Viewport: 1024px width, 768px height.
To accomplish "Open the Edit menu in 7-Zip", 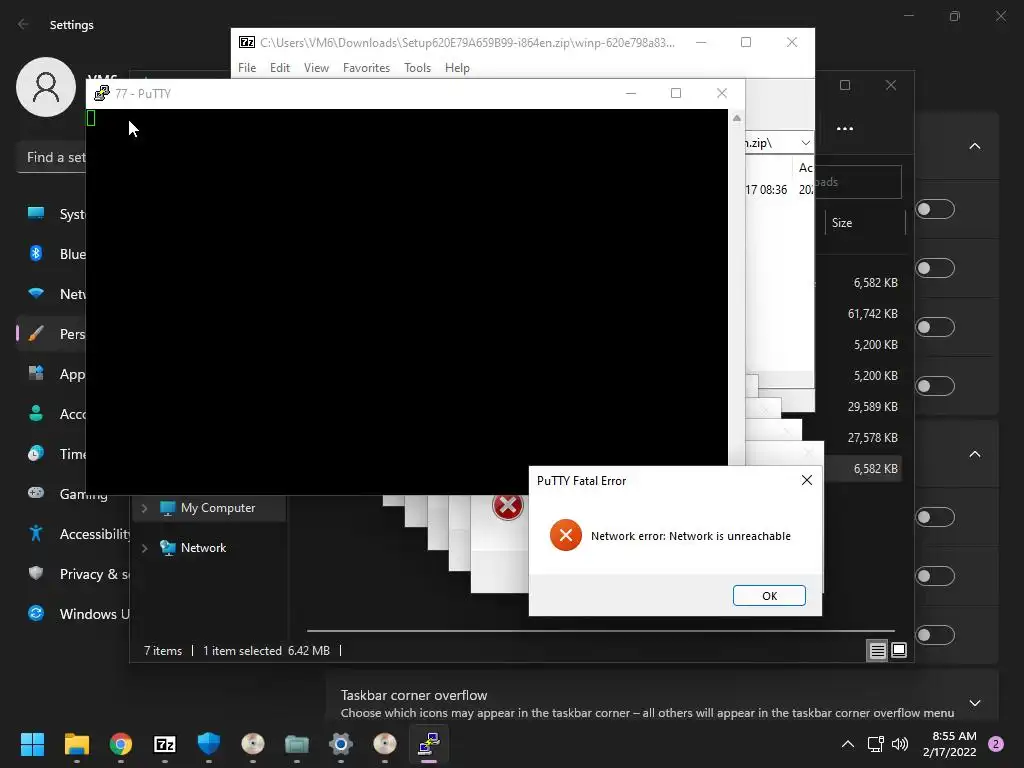I will (x=280, y=68).
